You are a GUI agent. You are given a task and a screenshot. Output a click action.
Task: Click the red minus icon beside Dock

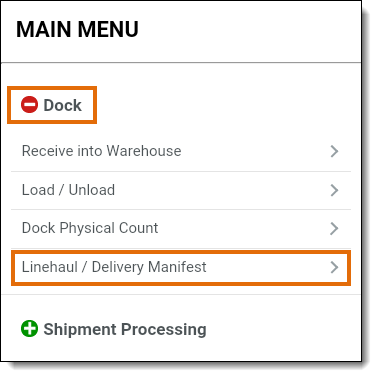click(29, 105)
